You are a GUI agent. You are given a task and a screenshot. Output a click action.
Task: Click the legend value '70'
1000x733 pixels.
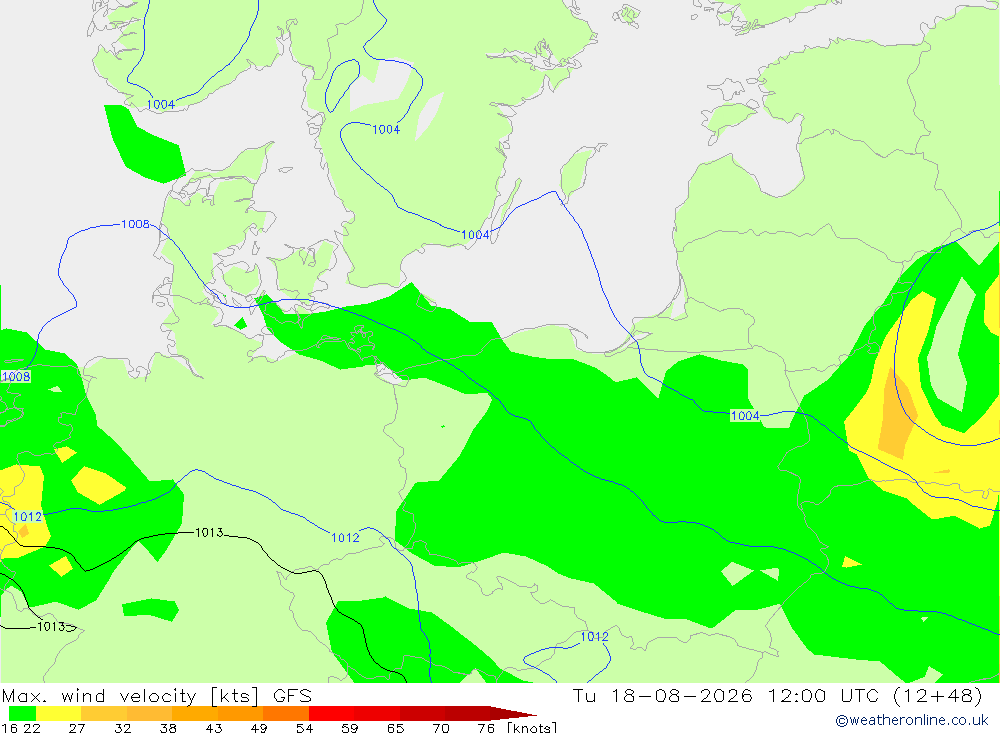[441, 728]
